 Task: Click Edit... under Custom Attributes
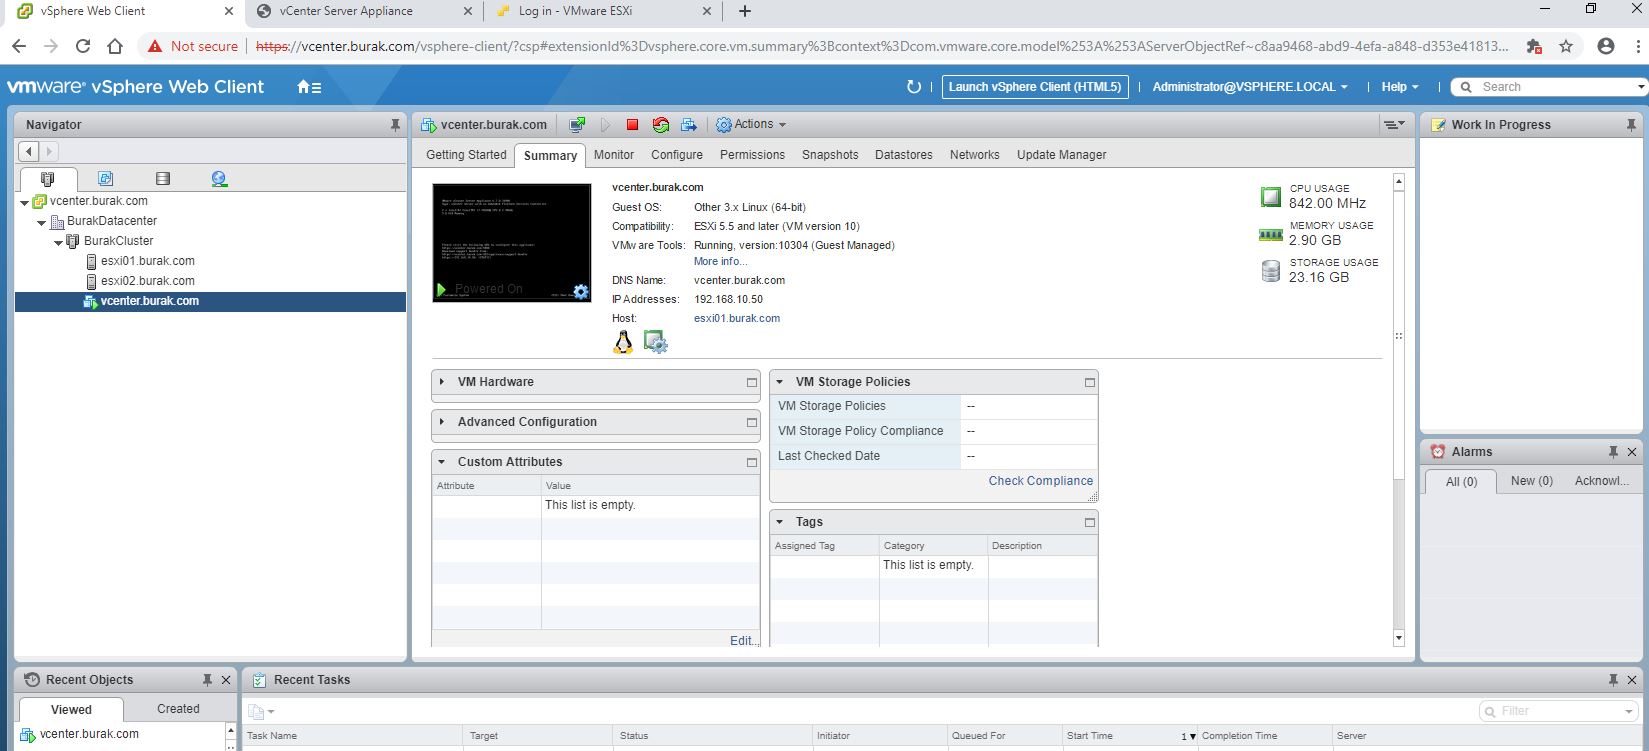pos(745,641)
